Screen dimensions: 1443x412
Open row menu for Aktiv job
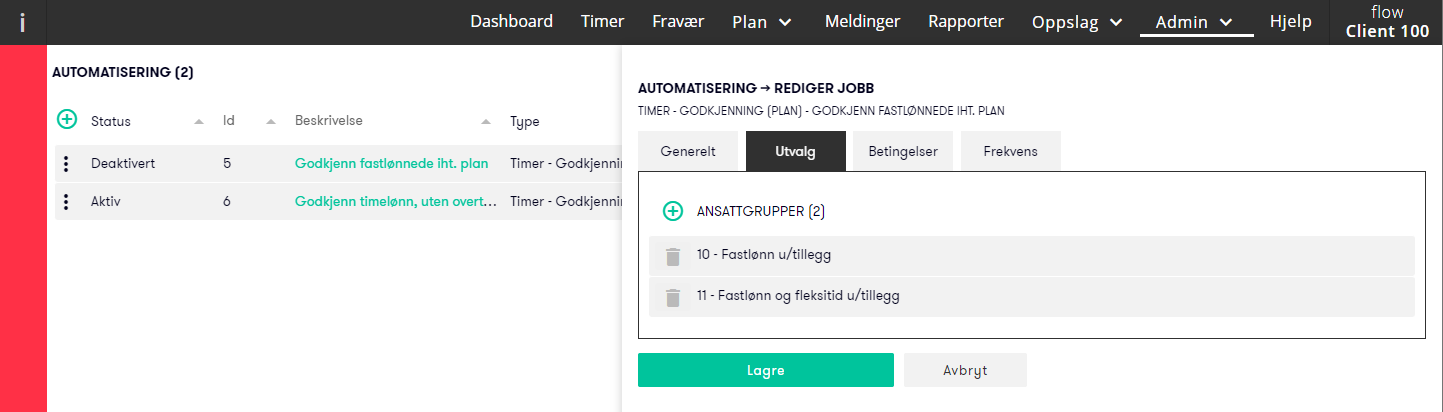tap(66, 201)
